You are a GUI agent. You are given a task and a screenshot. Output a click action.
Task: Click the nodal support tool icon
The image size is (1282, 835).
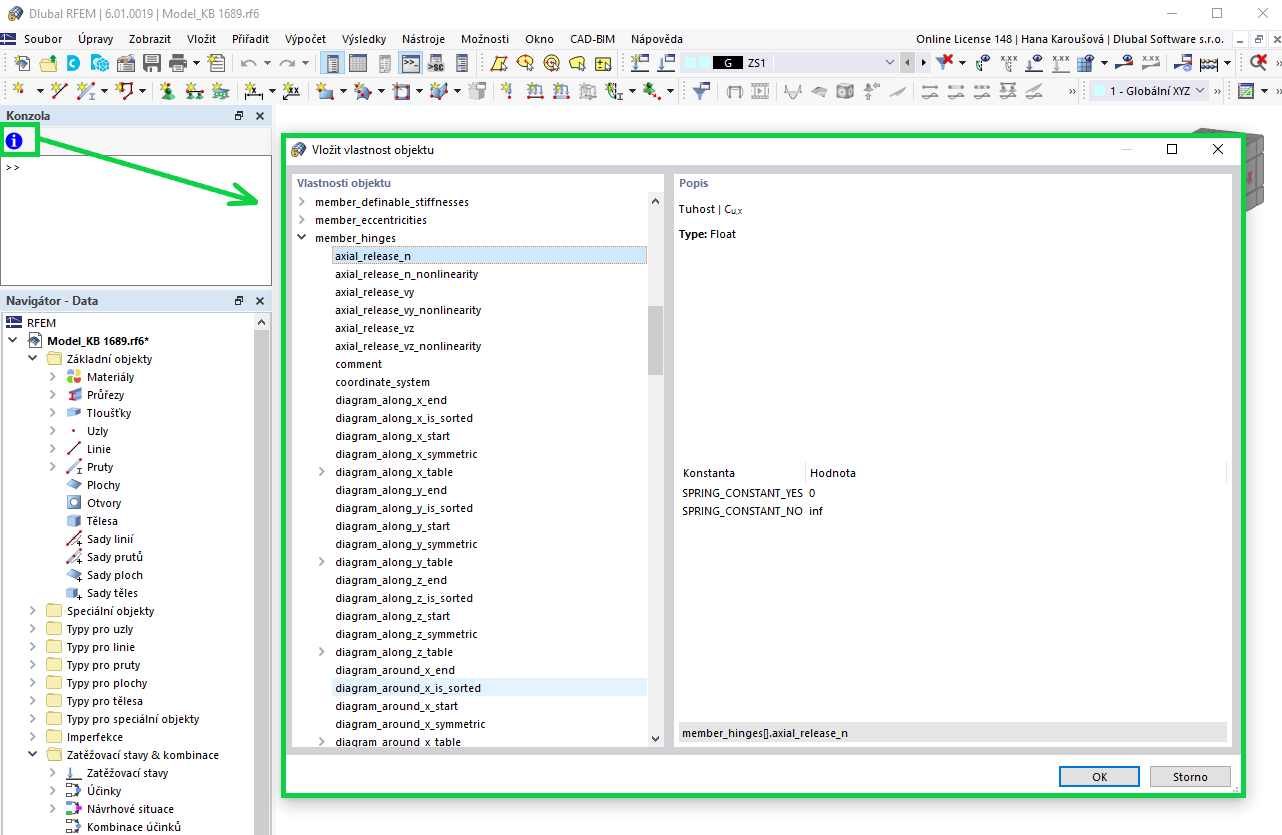coord(167,91)
